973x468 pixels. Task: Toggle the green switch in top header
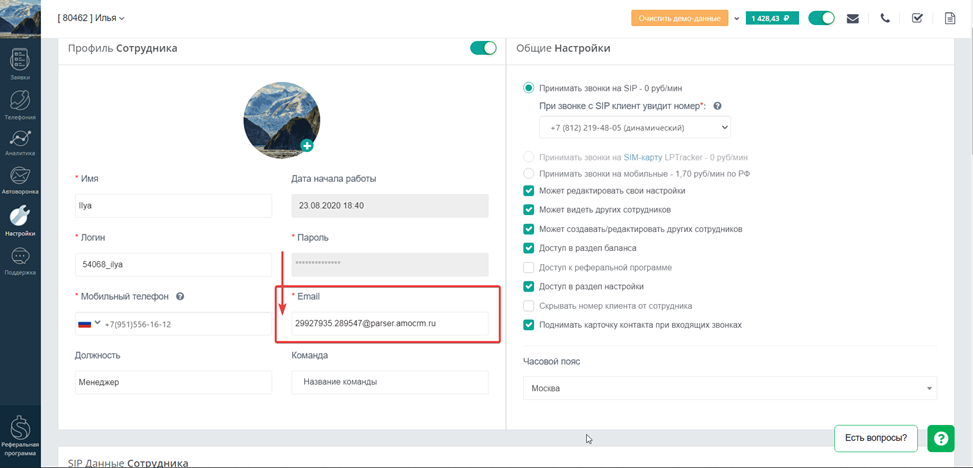(821, 18)
